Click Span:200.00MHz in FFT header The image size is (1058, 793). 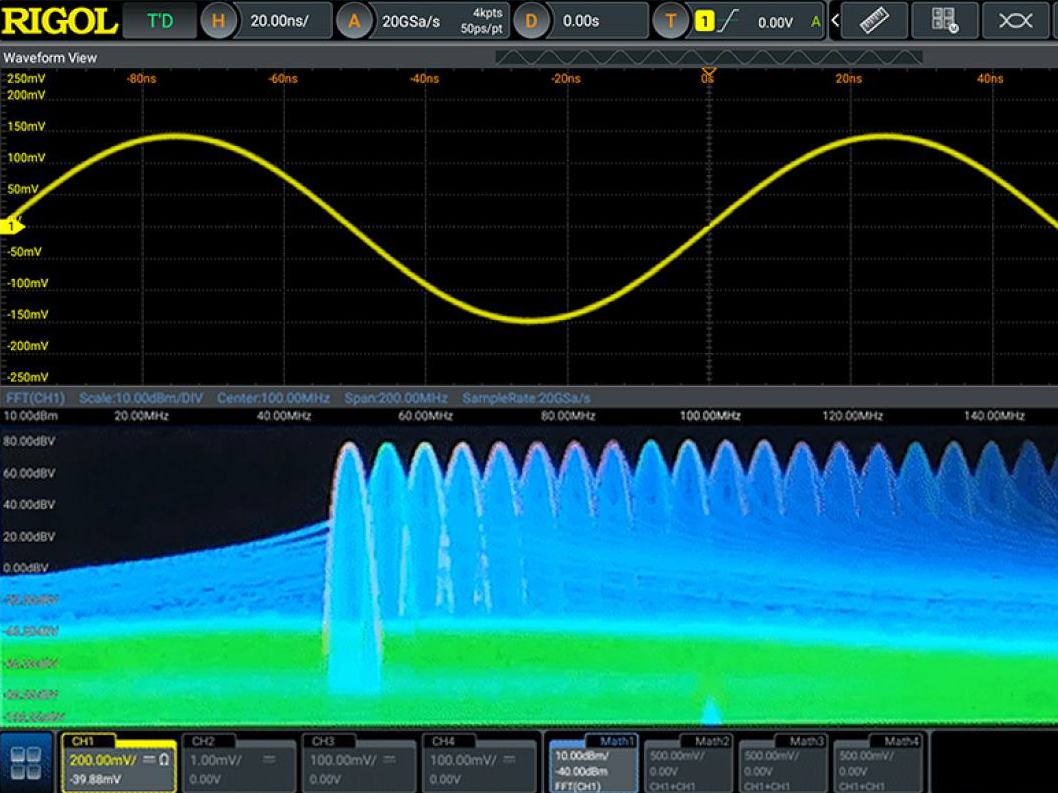[x=396, y=398]
